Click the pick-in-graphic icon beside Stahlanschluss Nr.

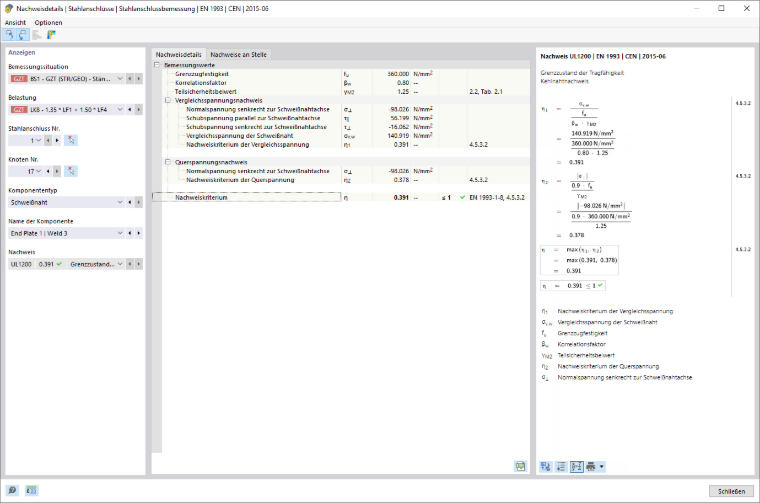[71, 141]
